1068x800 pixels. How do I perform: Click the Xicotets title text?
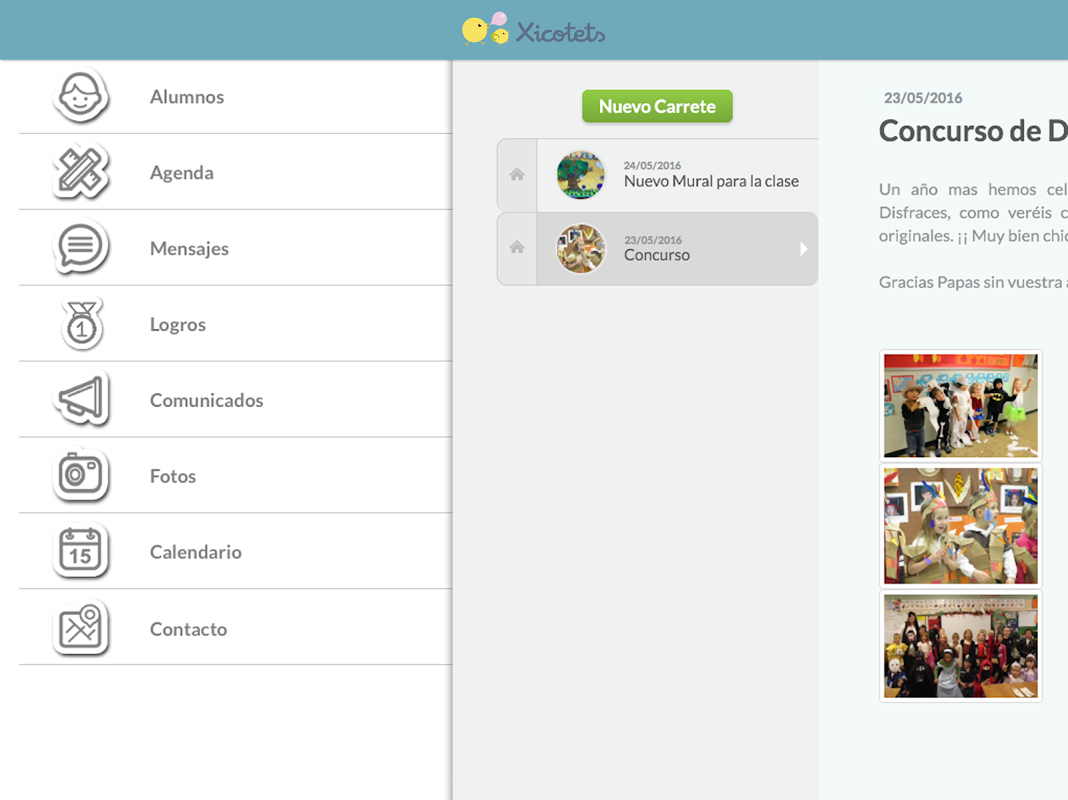tap(560, 32)
